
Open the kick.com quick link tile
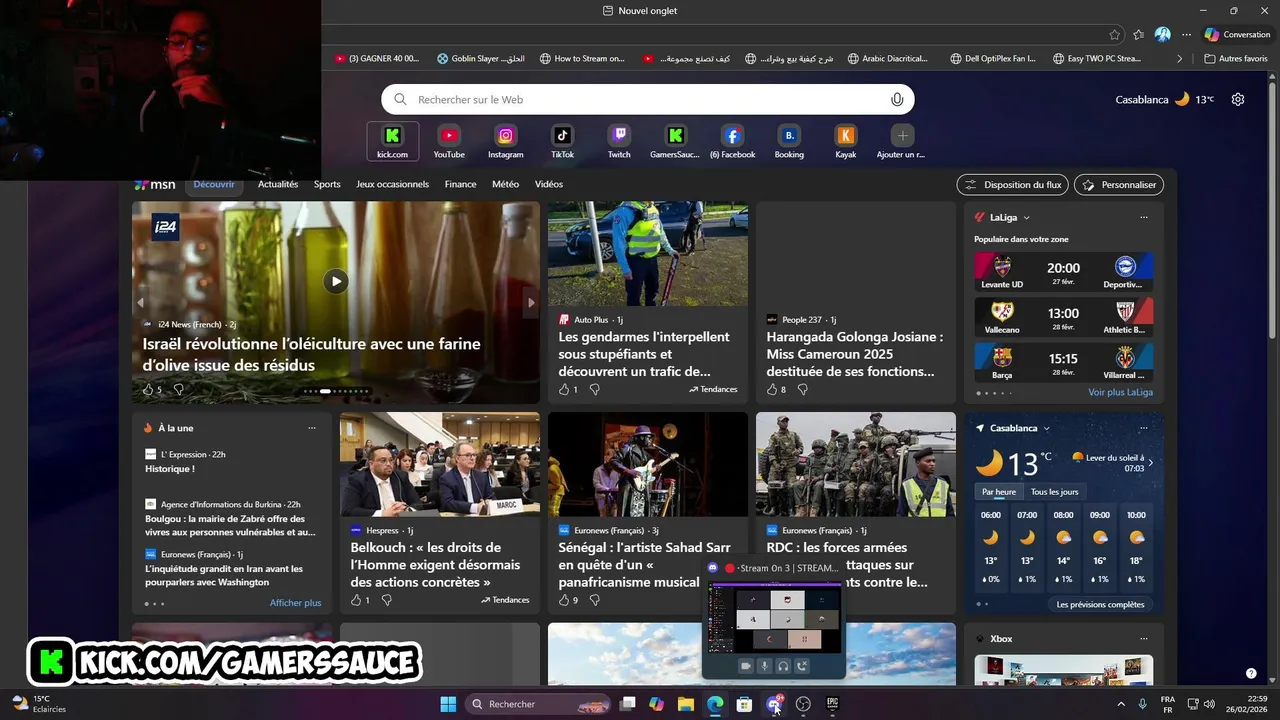click(x=392, y=141)
